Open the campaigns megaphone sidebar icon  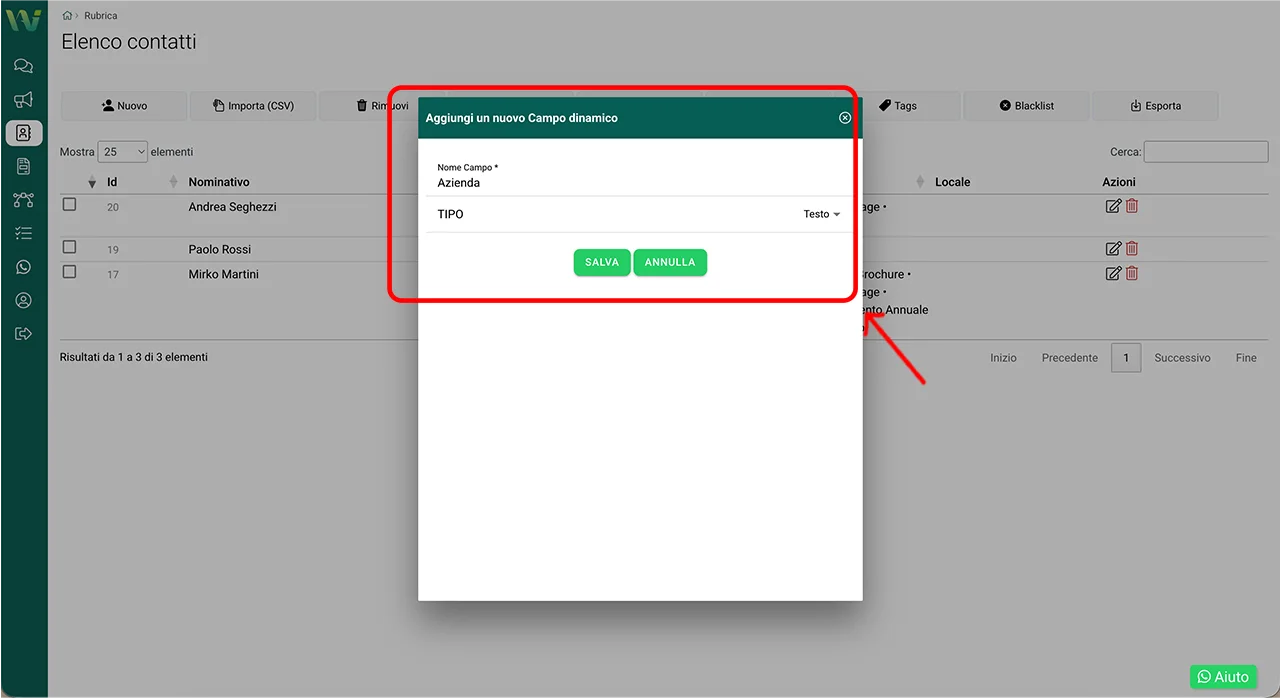[23, 99]
